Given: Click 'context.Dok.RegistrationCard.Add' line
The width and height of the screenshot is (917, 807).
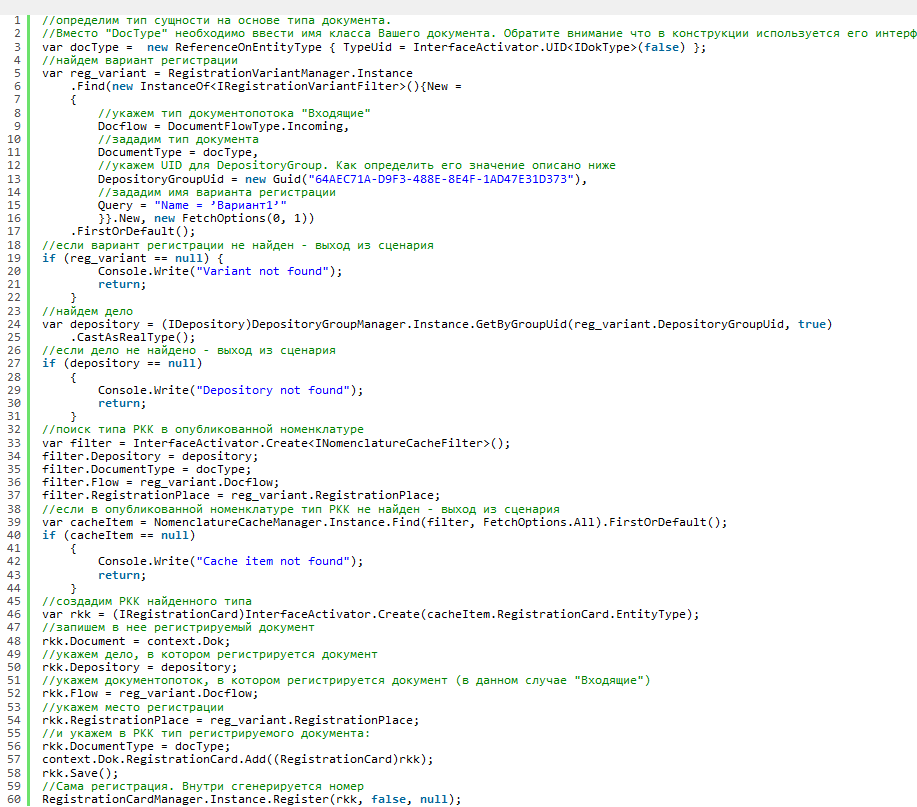Looking at the screenshot, I should tap(237, 760).
